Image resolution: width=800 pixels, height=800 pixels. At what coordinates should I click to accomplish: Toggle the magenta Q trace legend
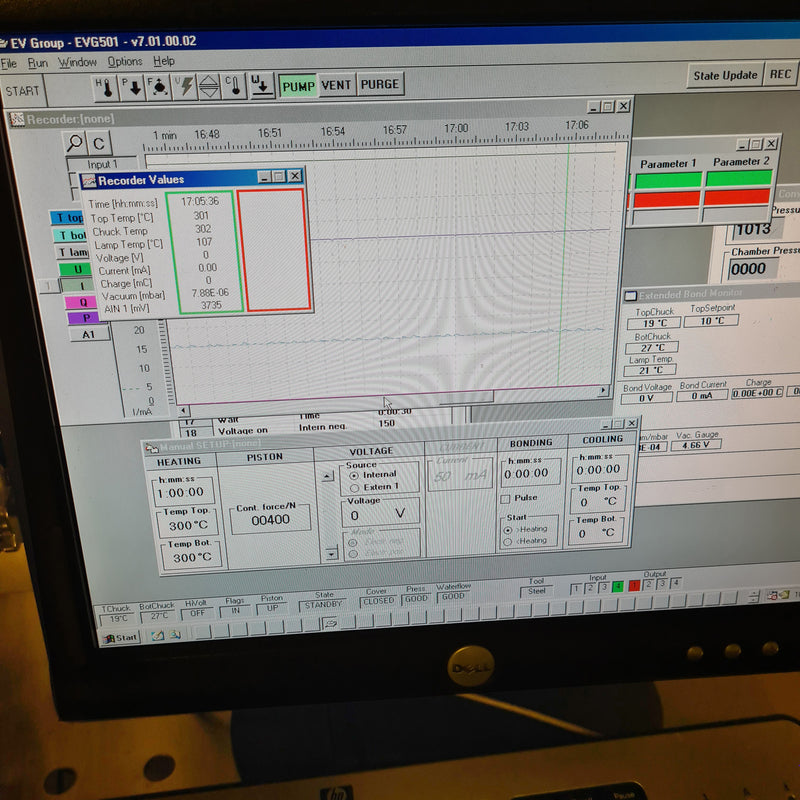(x=81, y=302)
